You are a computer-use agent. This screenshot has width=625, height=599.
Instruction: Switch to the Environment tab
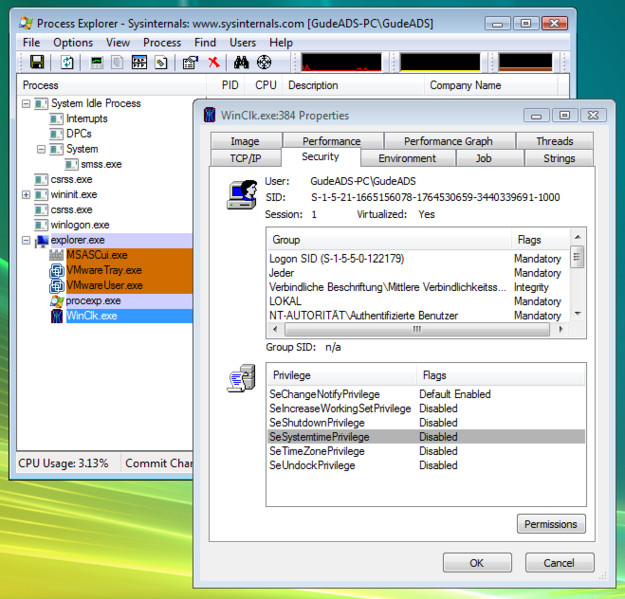tap(407, 158)
